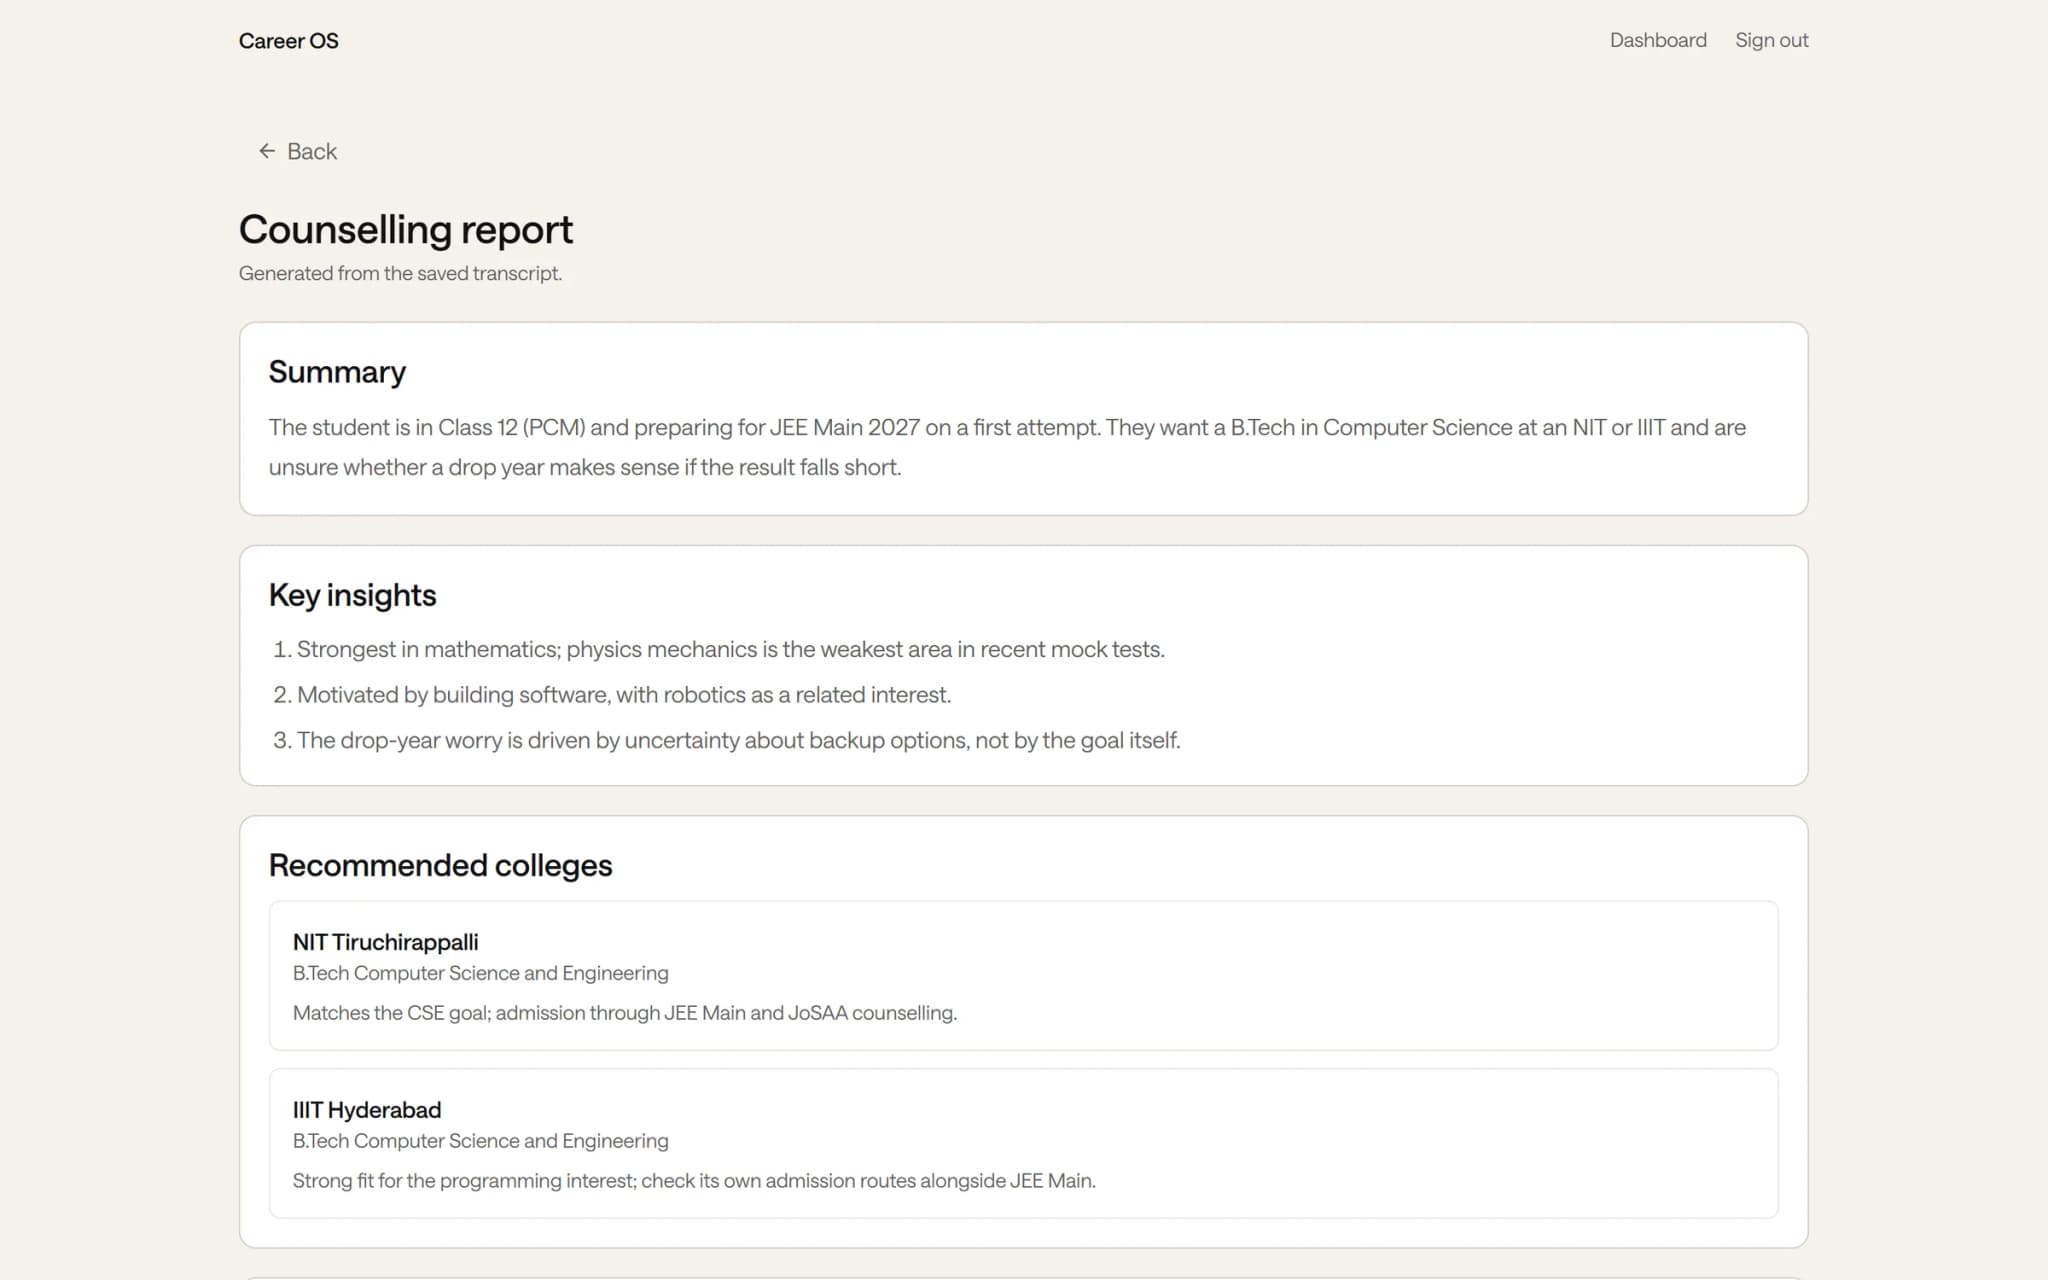This screenshot has height=1280, width=2048.
Task: Click the programme line under NIT Tiruchirappalli
Action: pyautogui.click(x=480, y=973)
